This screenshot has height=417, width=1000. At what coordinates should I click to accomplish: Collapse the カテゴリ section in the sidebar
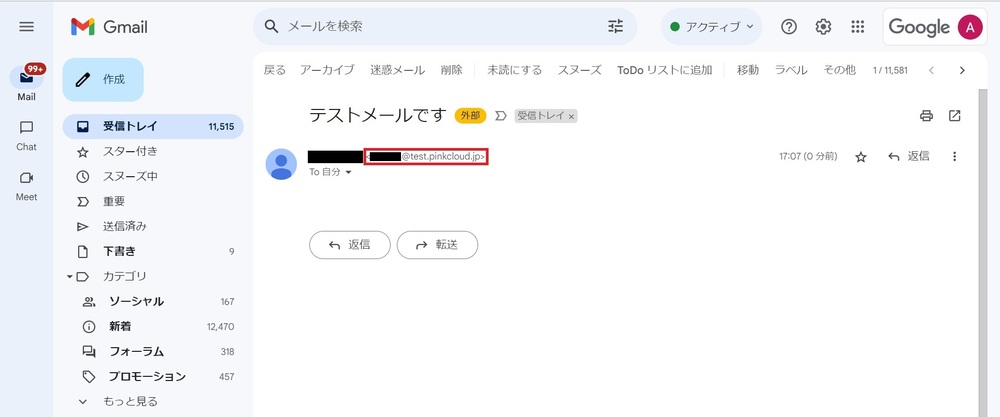pos(69,277)
